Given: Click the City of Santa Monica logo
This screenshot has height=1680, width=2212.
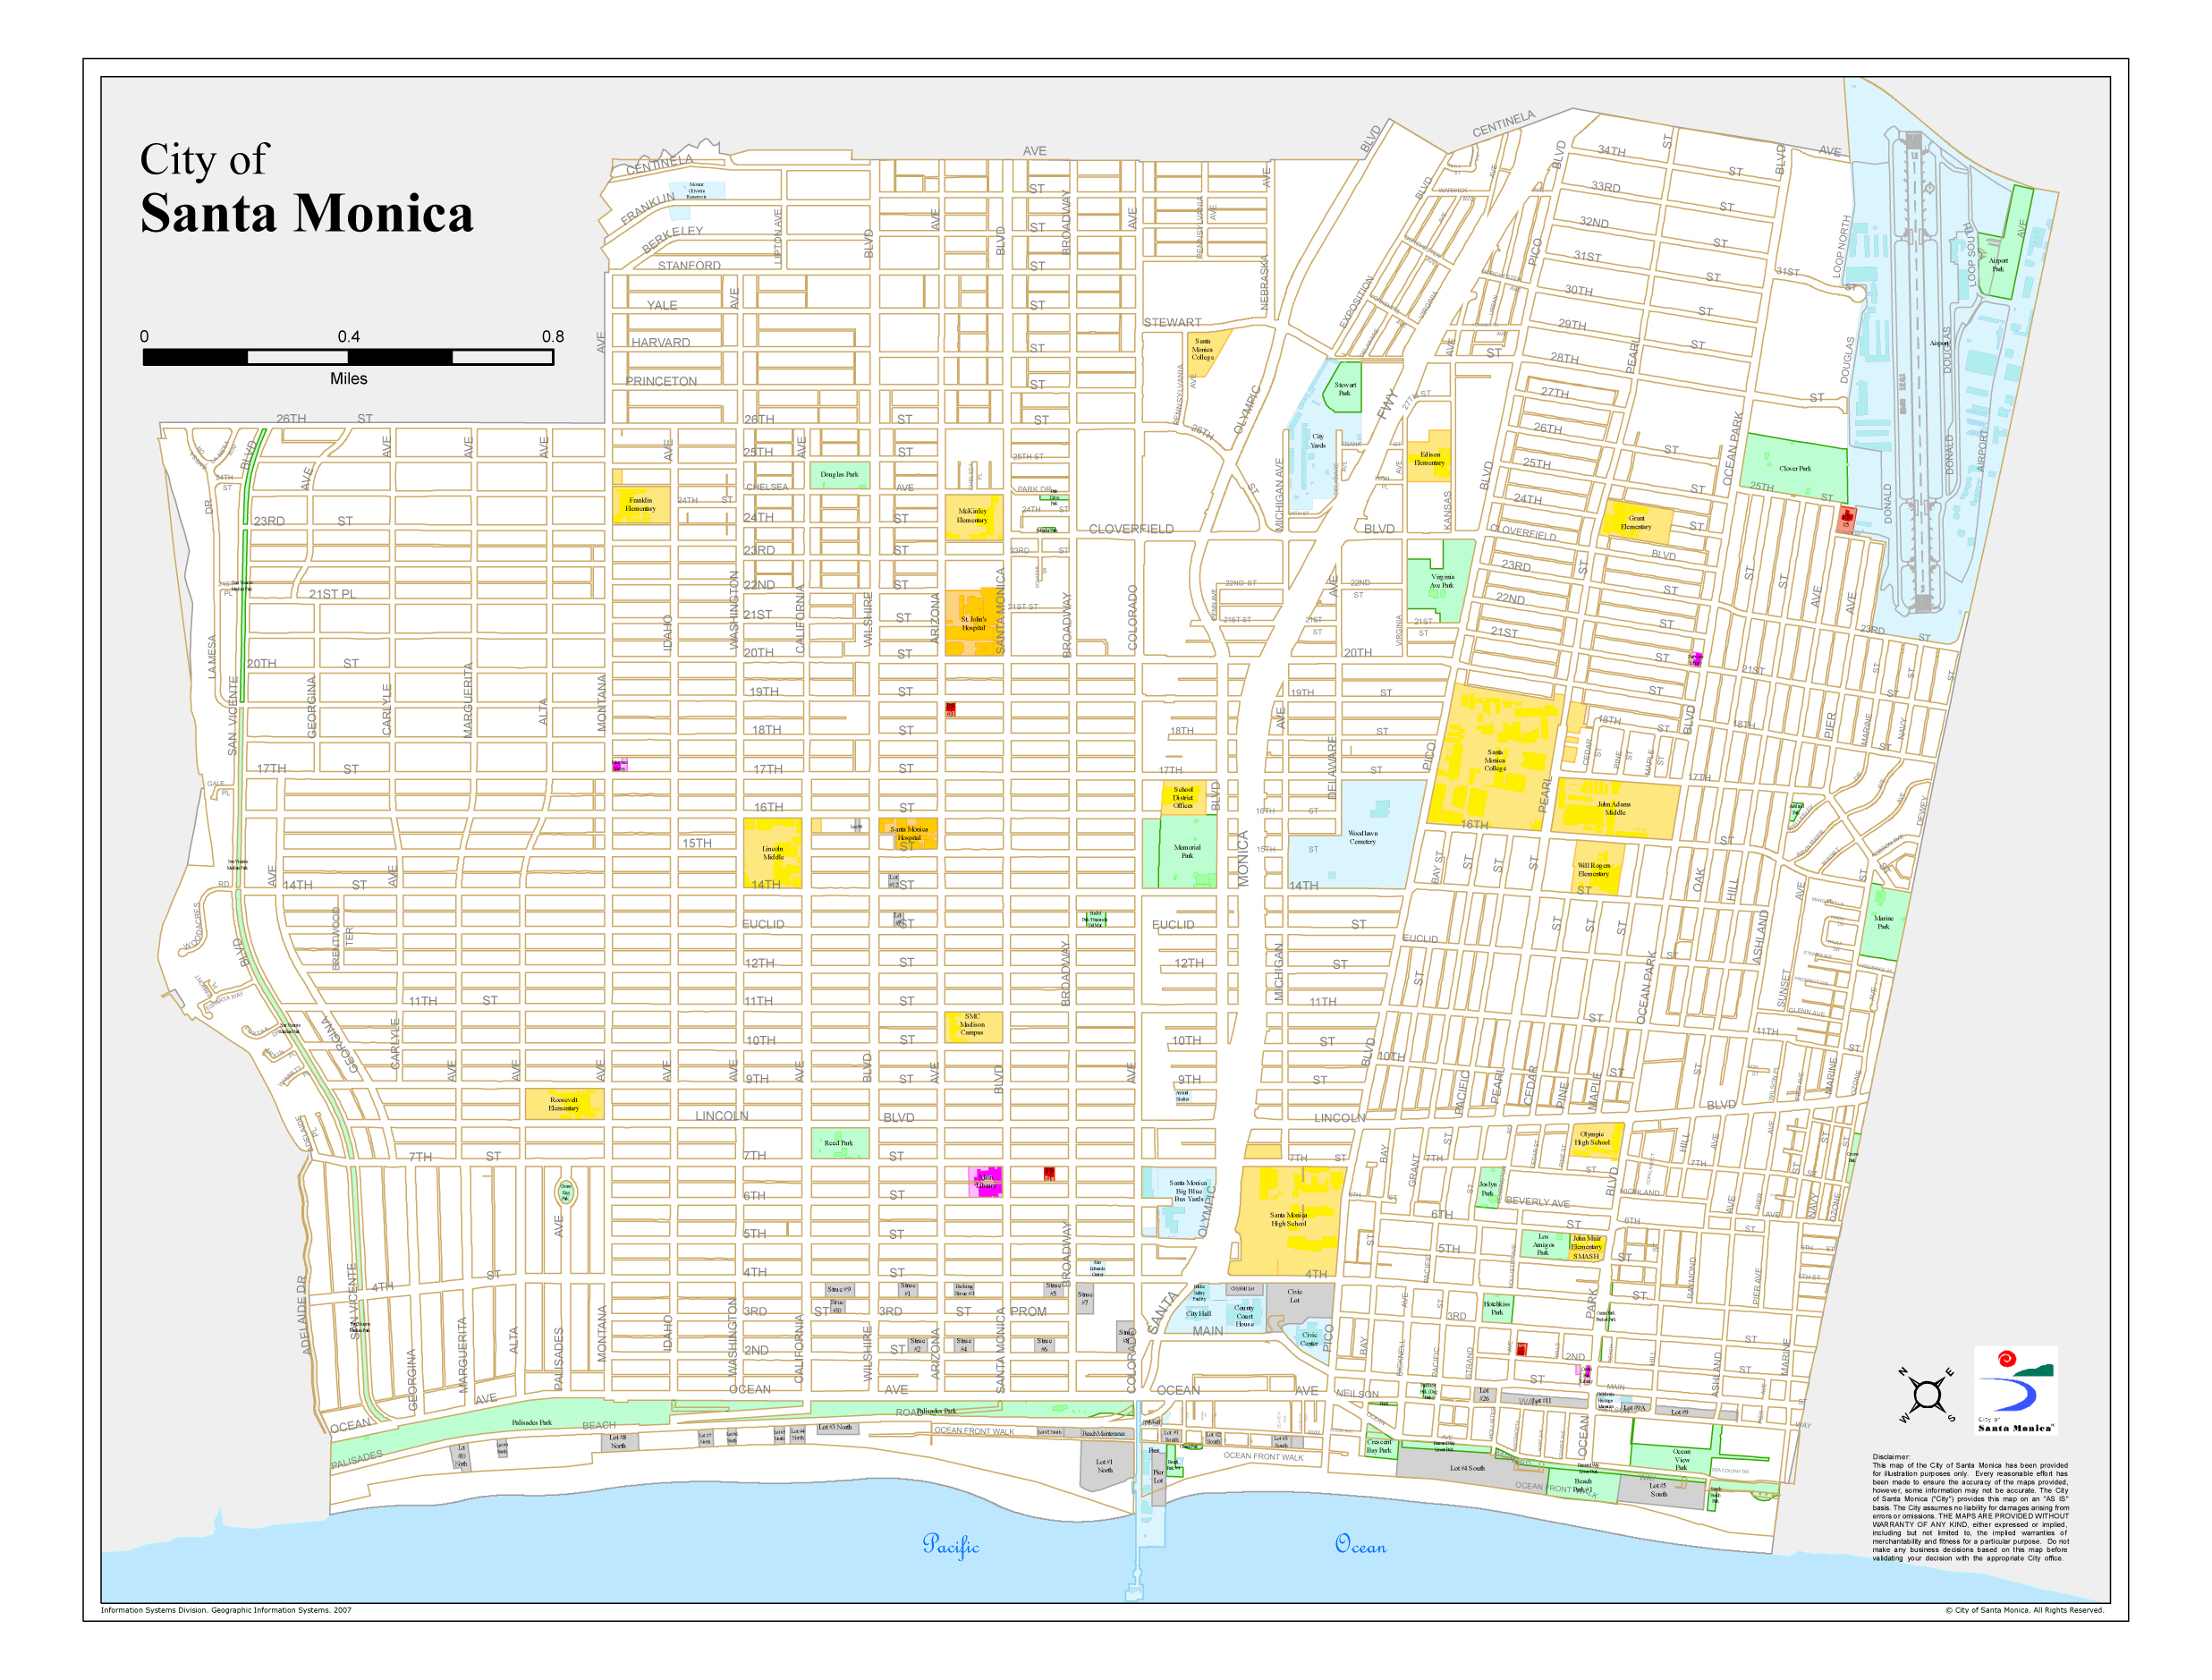Looking at the screenshot, I should (2014, 1389).
